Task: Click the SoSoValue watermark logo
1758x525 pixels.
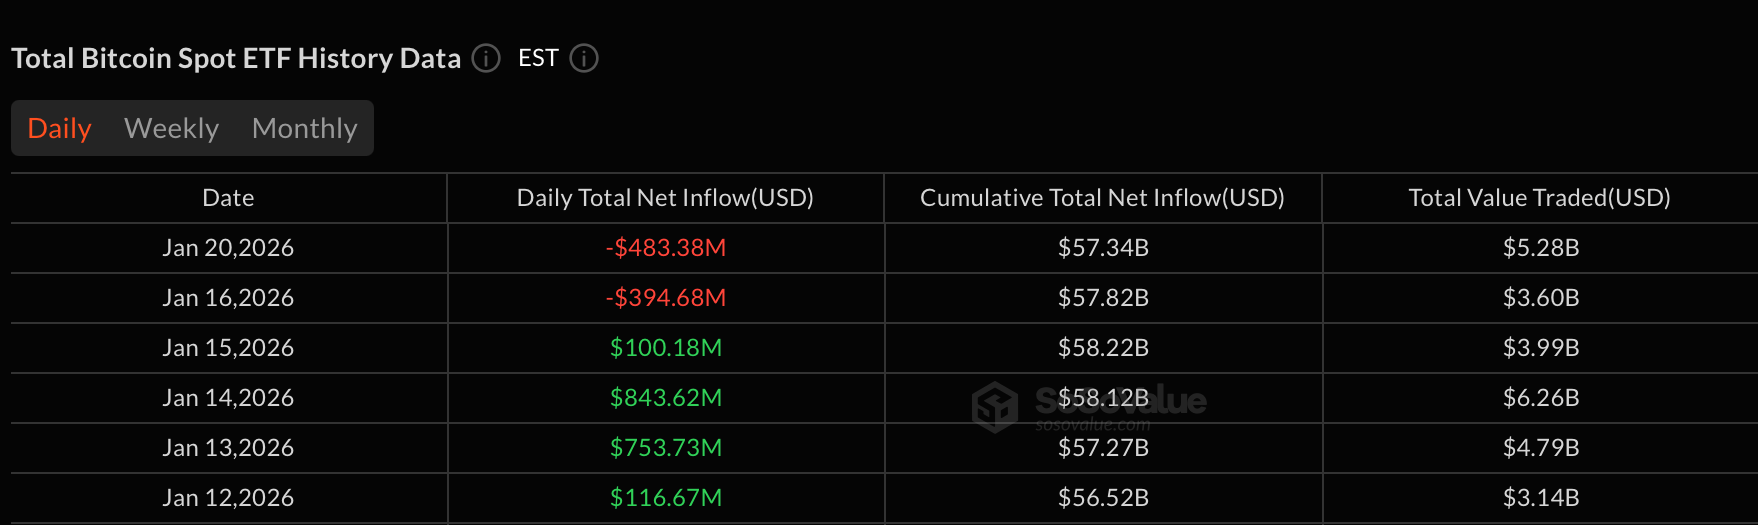Action: [x=995, y=407]
